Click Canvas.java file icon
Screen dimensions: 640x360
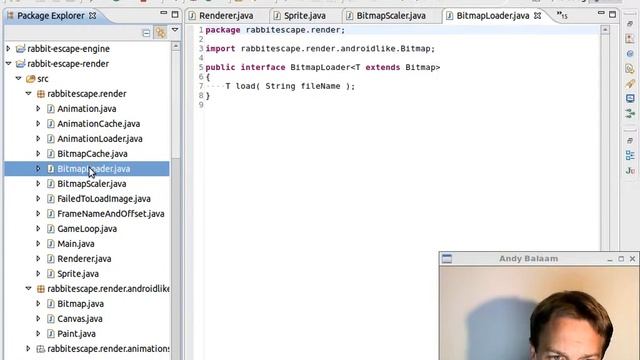[51, 319]
